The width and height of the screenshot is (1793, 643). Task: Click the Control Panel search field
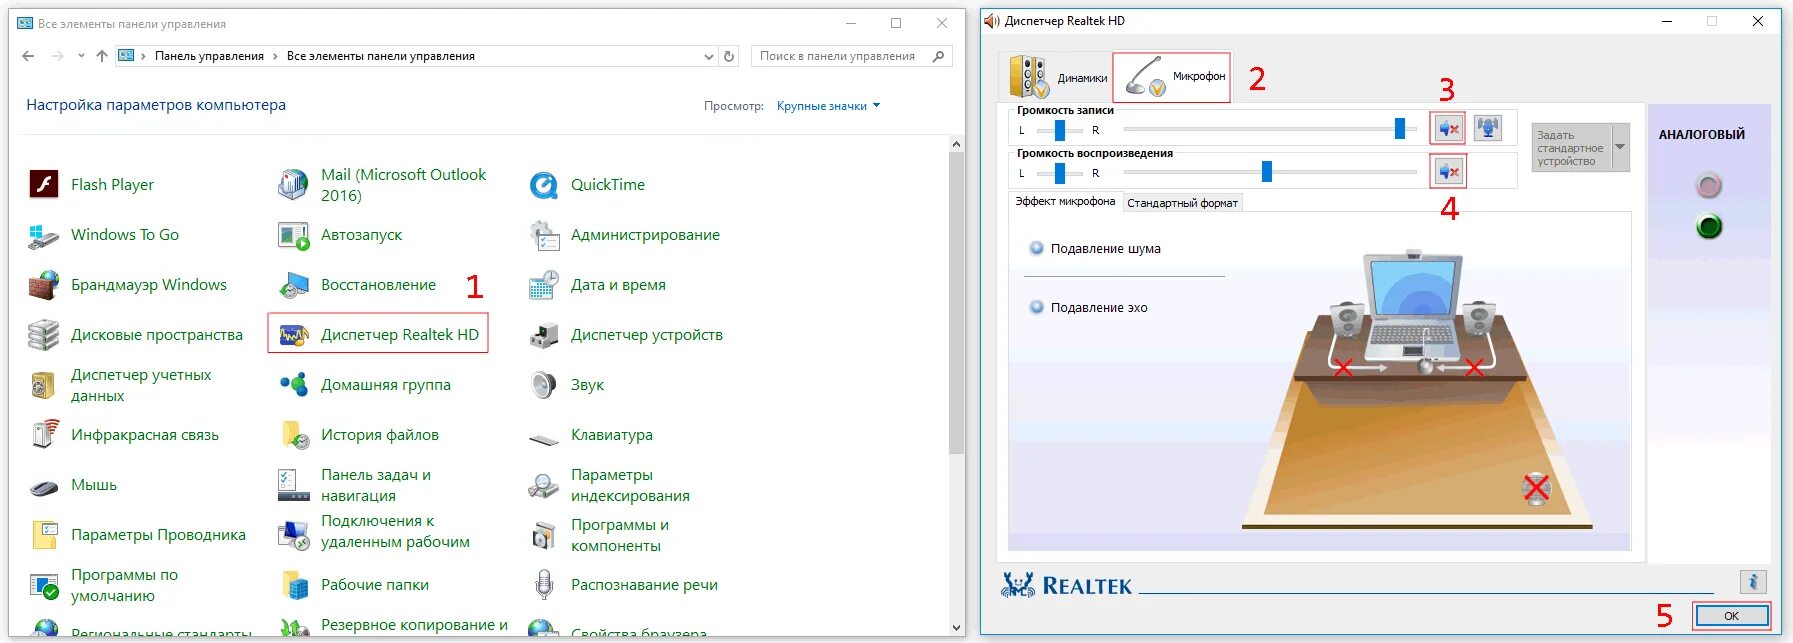tap(850, 57)
